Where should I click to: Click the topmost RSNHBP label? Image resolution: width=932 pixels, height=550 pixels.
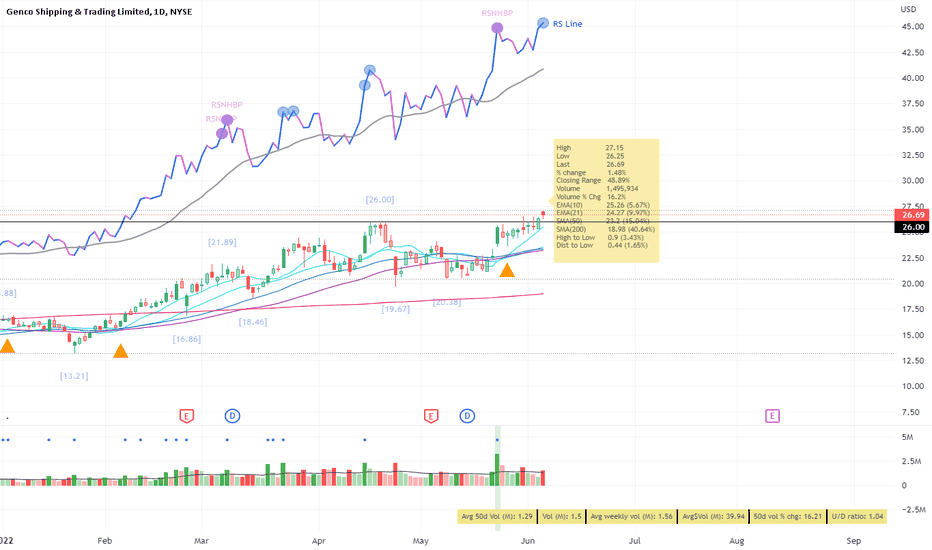coord(498,12)
